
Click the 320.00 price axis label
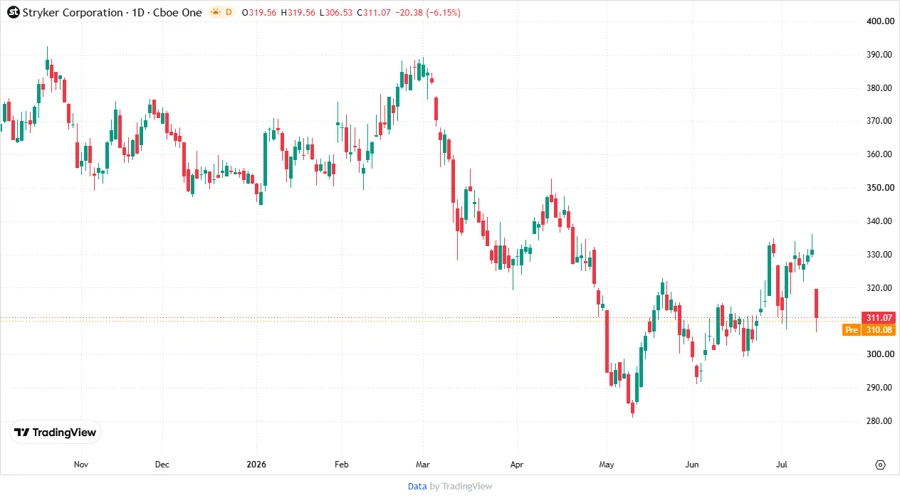pyautogui.click(x=880, y=287)
